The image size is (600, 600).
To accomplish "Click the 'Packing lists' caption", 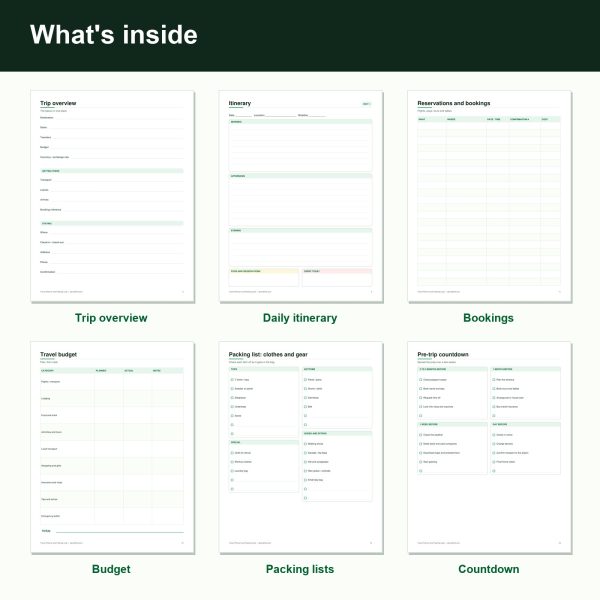I will click(x=300, y=569).
